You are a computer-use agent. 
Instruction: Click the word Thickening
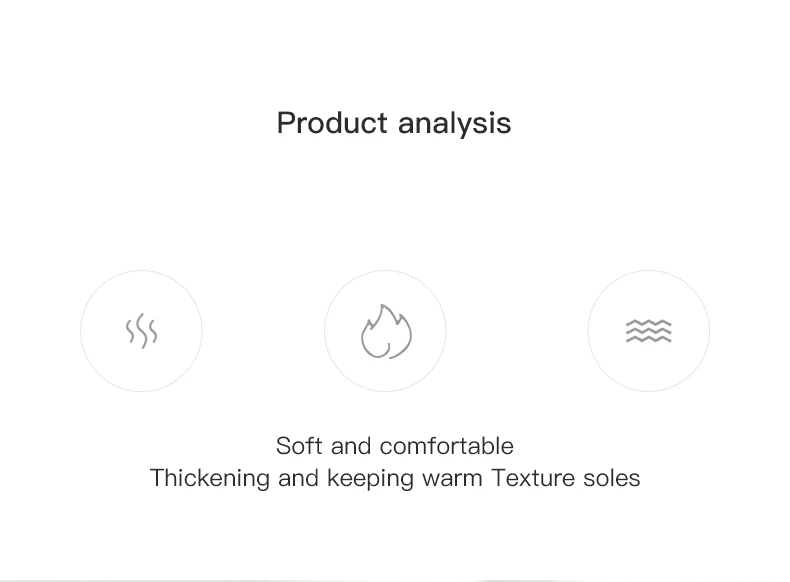(210, 479)
